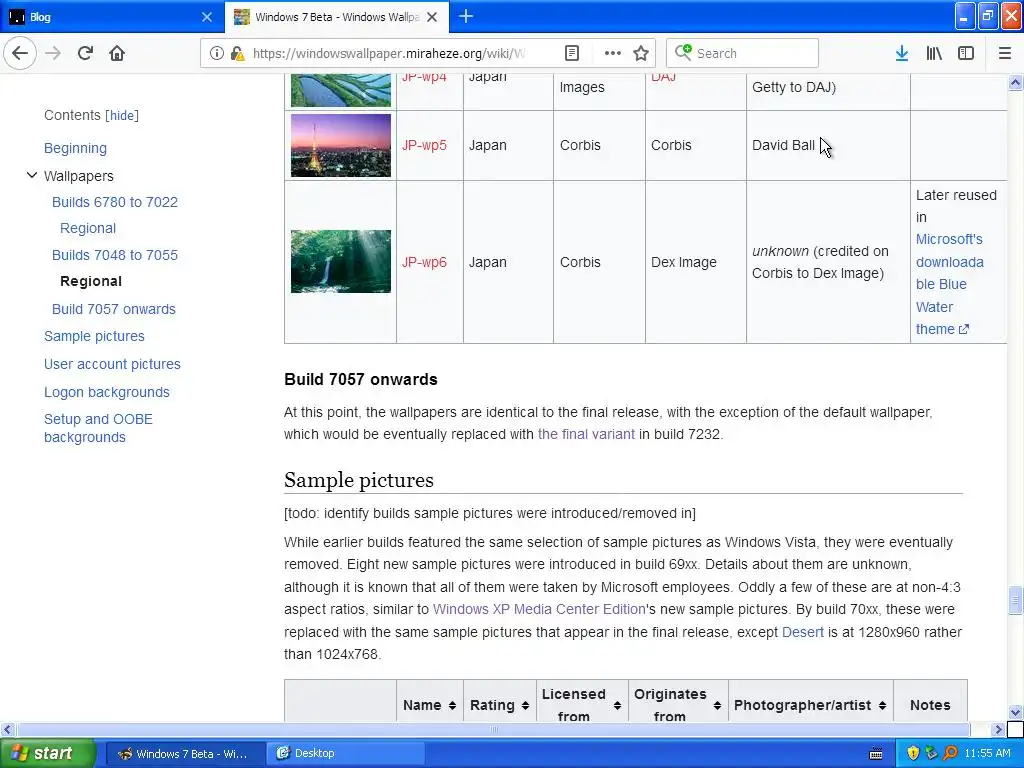This screenshot has height=768, width=1024.
Task: Open the JP-wp5 Tokyo skyline thumbnail
Action: tap(341, 145)
